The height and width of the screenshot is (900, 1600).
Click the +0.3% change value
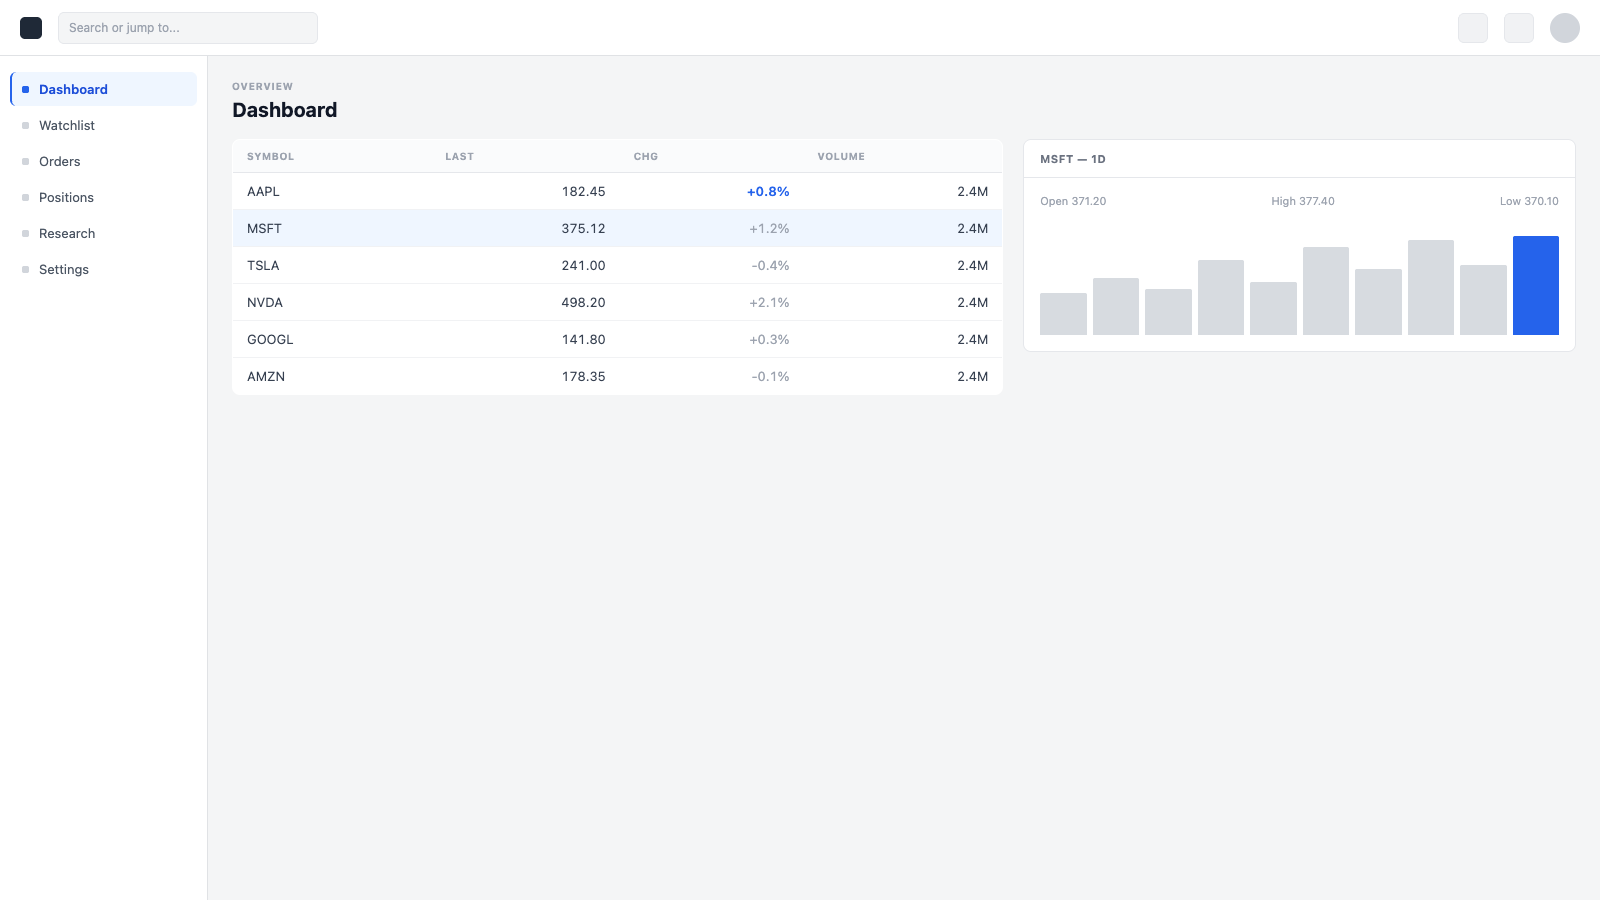coord(769,339)
